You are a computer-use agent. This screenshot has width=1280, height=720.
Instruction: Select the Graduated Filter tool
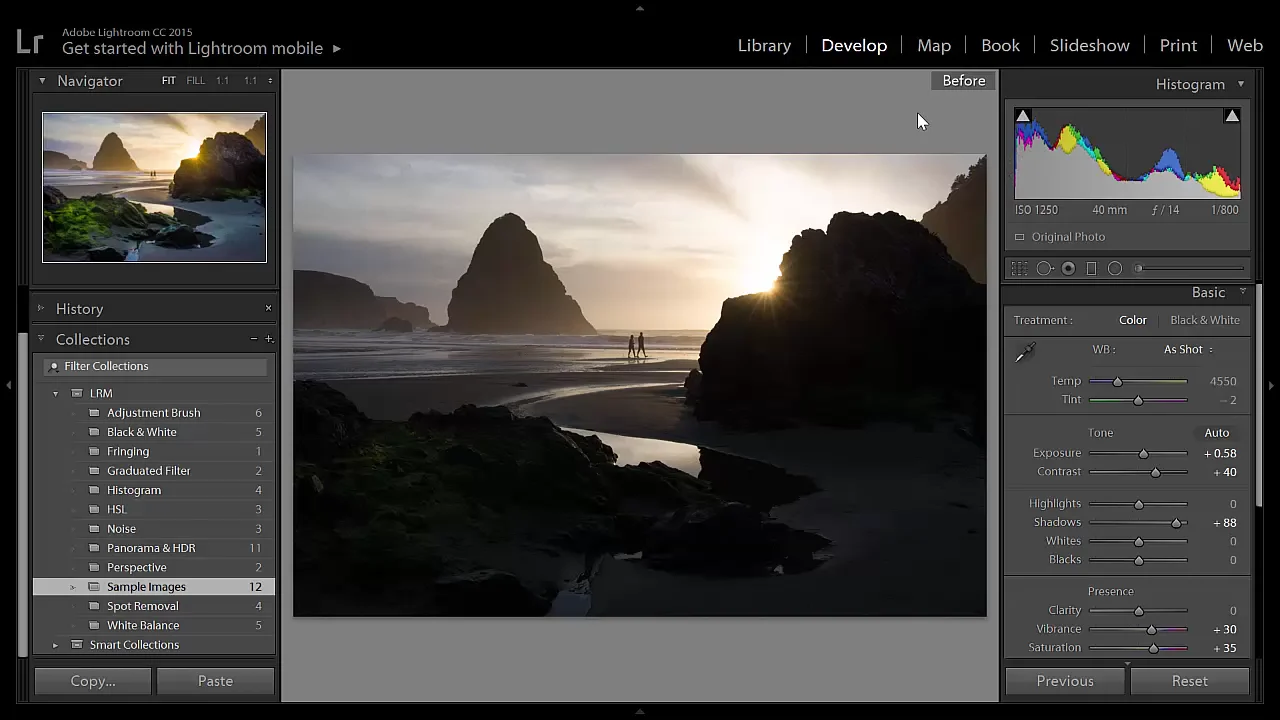(x=1092, y=269)
